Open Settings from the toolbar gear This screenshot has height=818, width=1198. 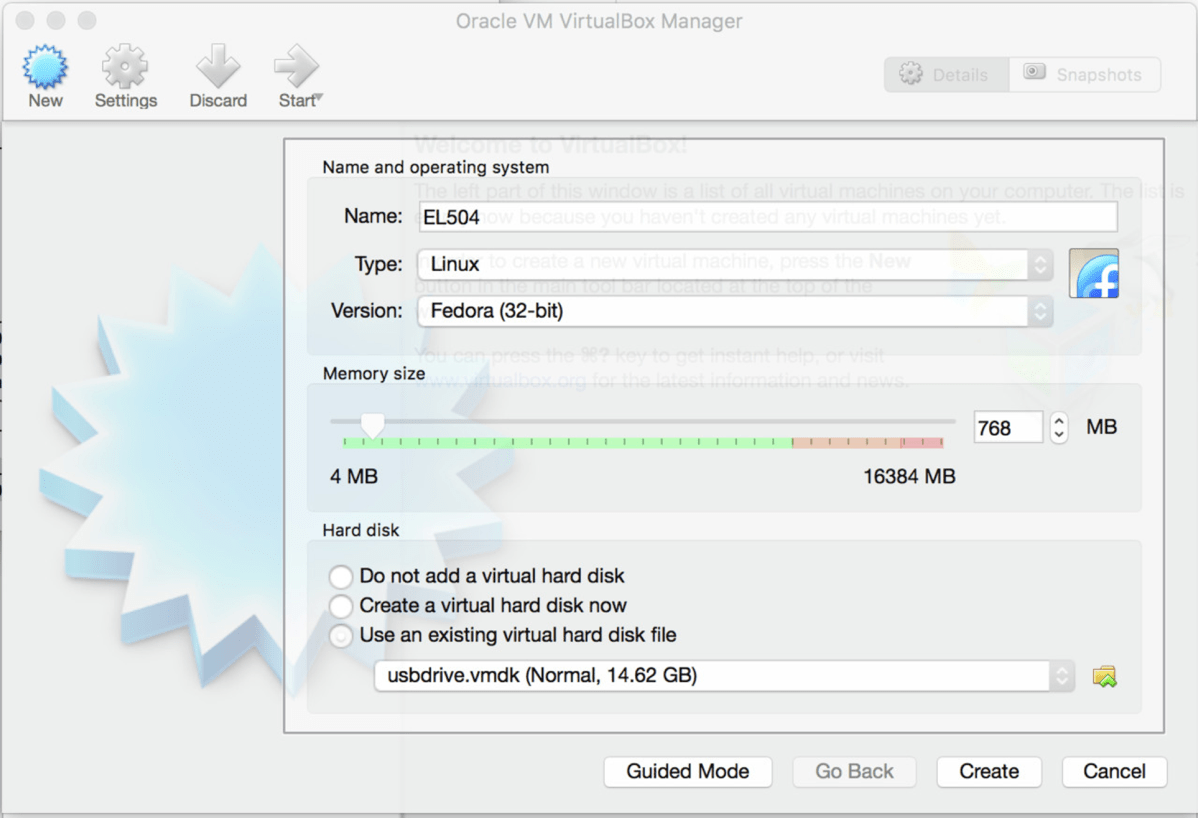pyautogui.click(x=125, y=67)
